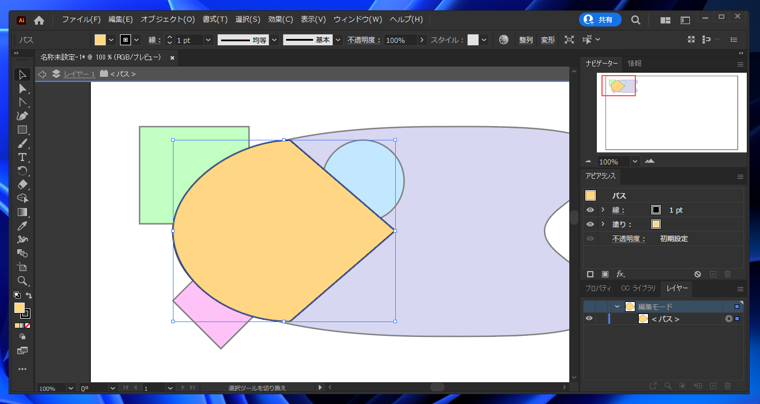760x404 pixels.
Task: Pick the Eyedropper tool
Action: tap(22, 226)
